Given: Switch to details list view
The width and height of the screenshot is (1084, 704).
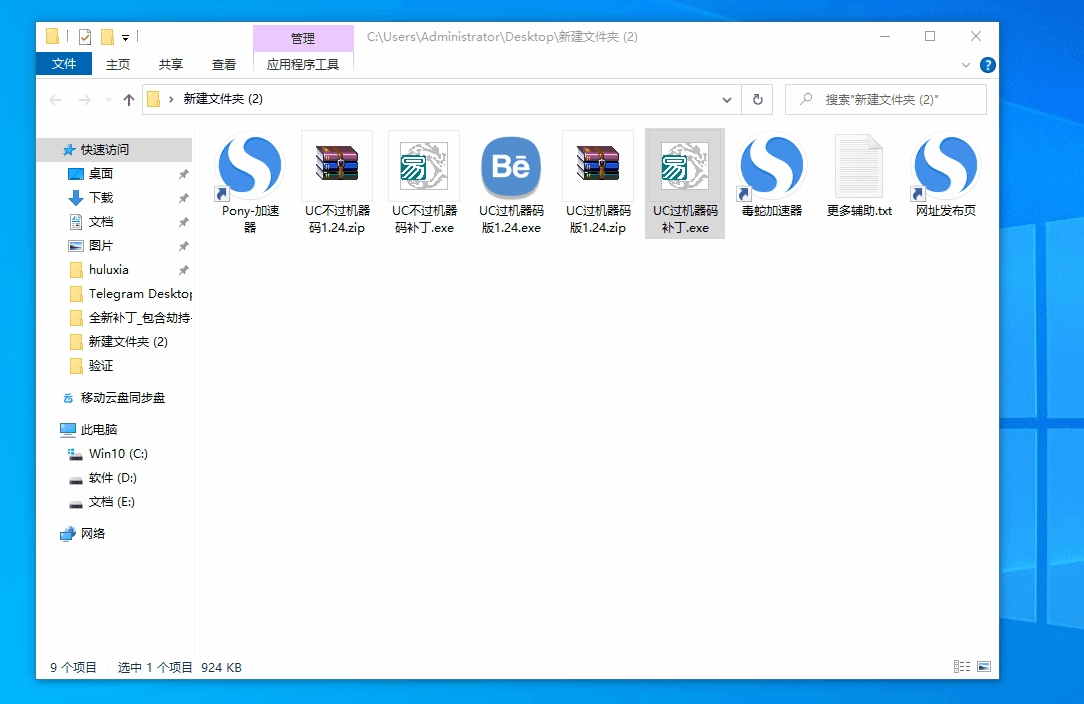Looking at the screenshot, I should [962, 667].
